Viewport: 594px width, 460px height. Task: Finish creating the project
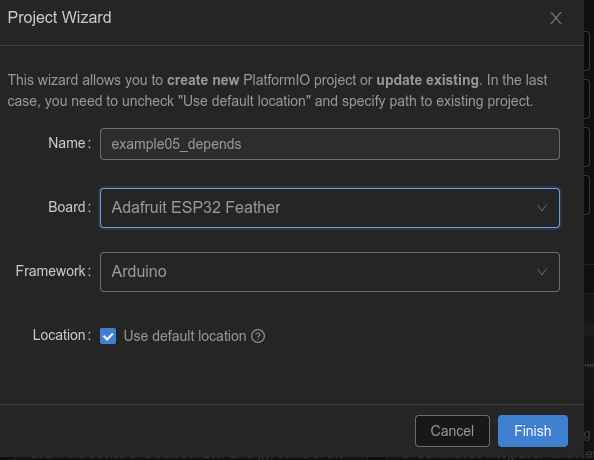tap(533, 431)
